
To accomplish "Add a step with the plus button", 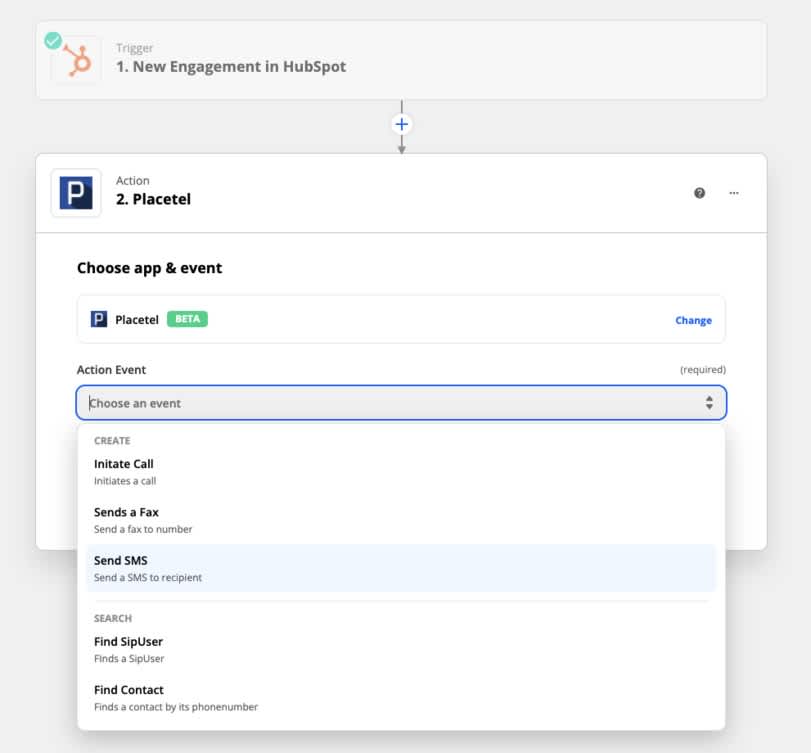I will [401, 124].
